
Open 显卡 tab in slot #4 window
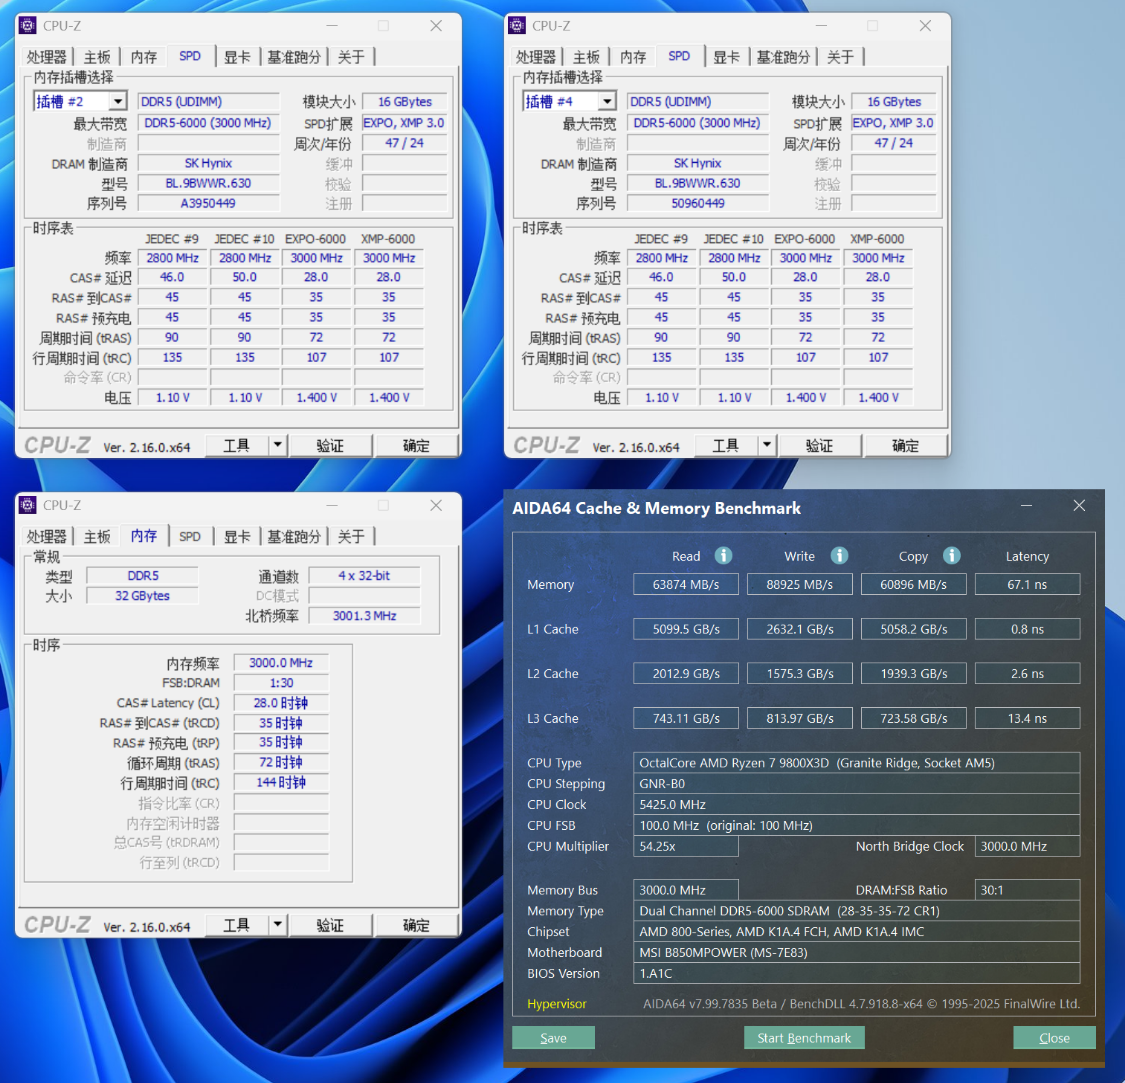pyautogui.click(x=726, y=57)
